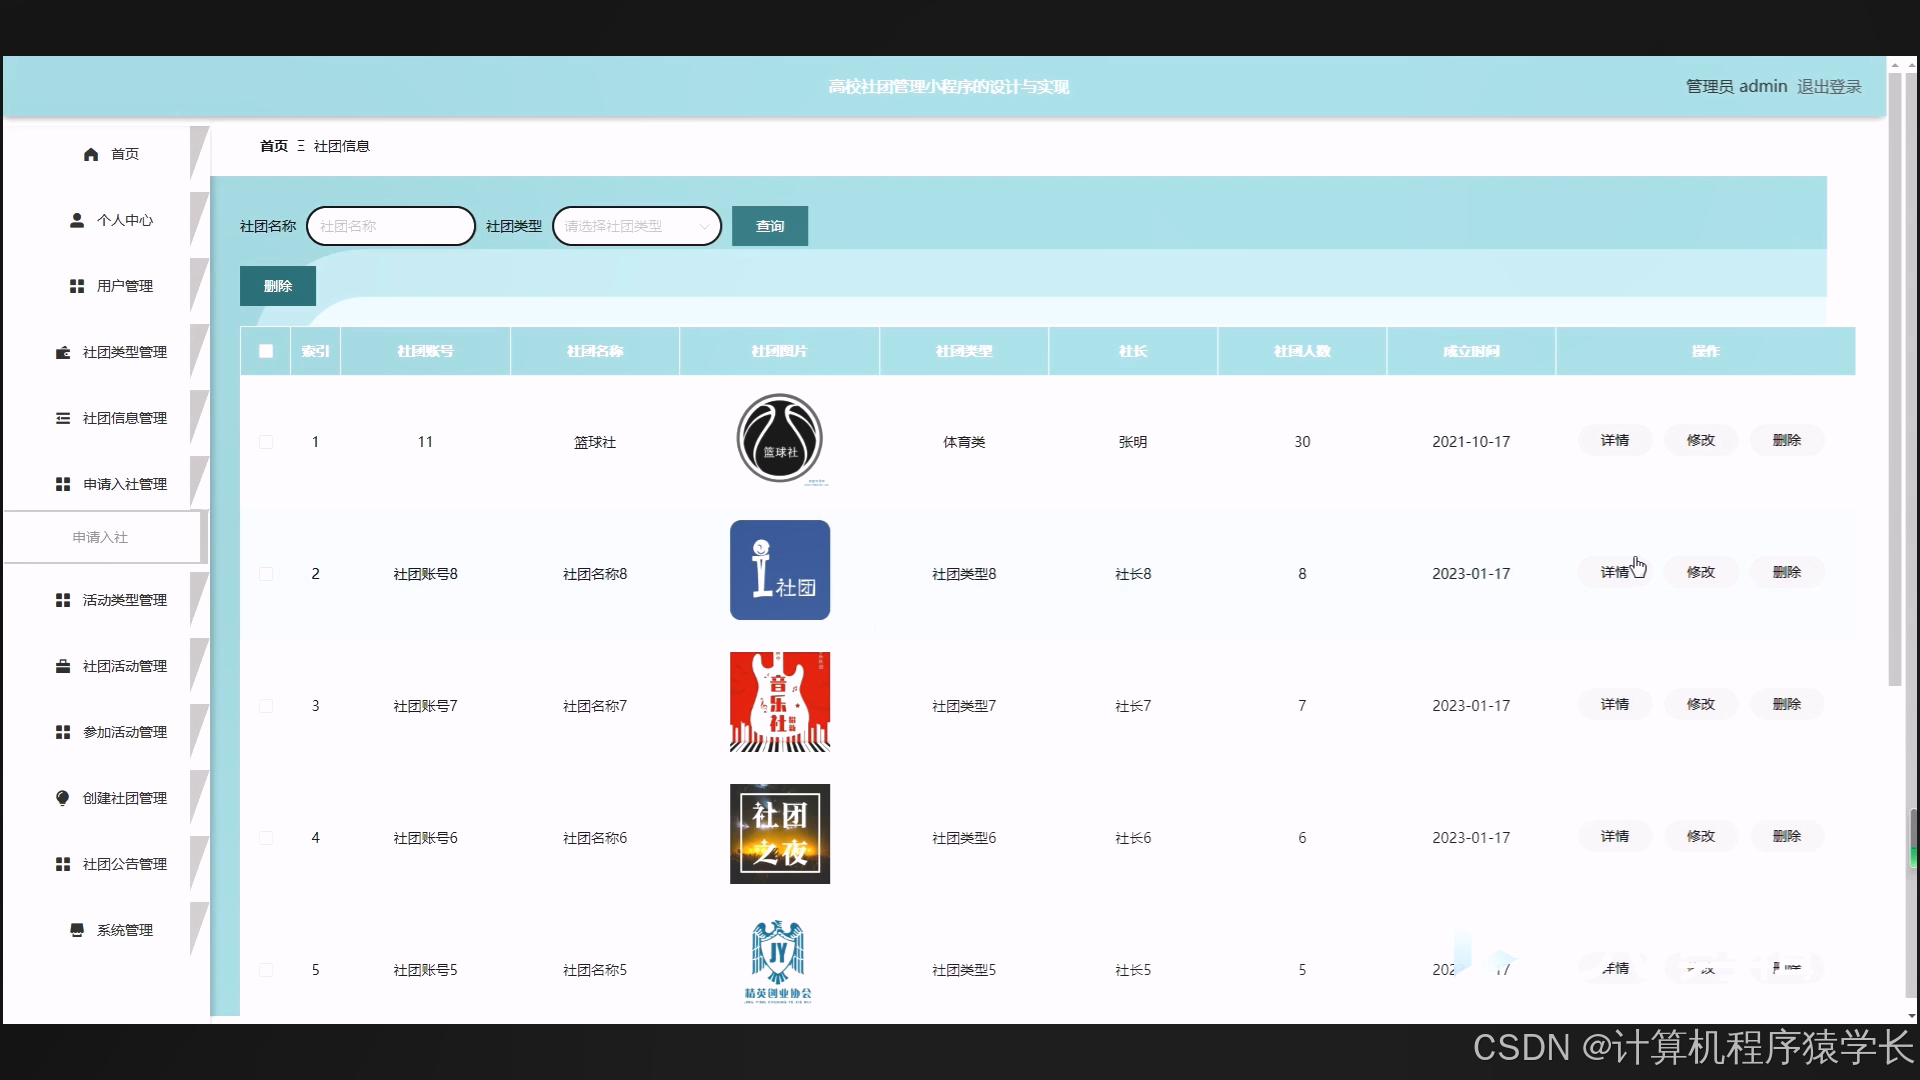The image size is (1920, 1080).
Task: Open 详情 for 社团名称7
Action: pyautogui.click(x=1615, y=704)
